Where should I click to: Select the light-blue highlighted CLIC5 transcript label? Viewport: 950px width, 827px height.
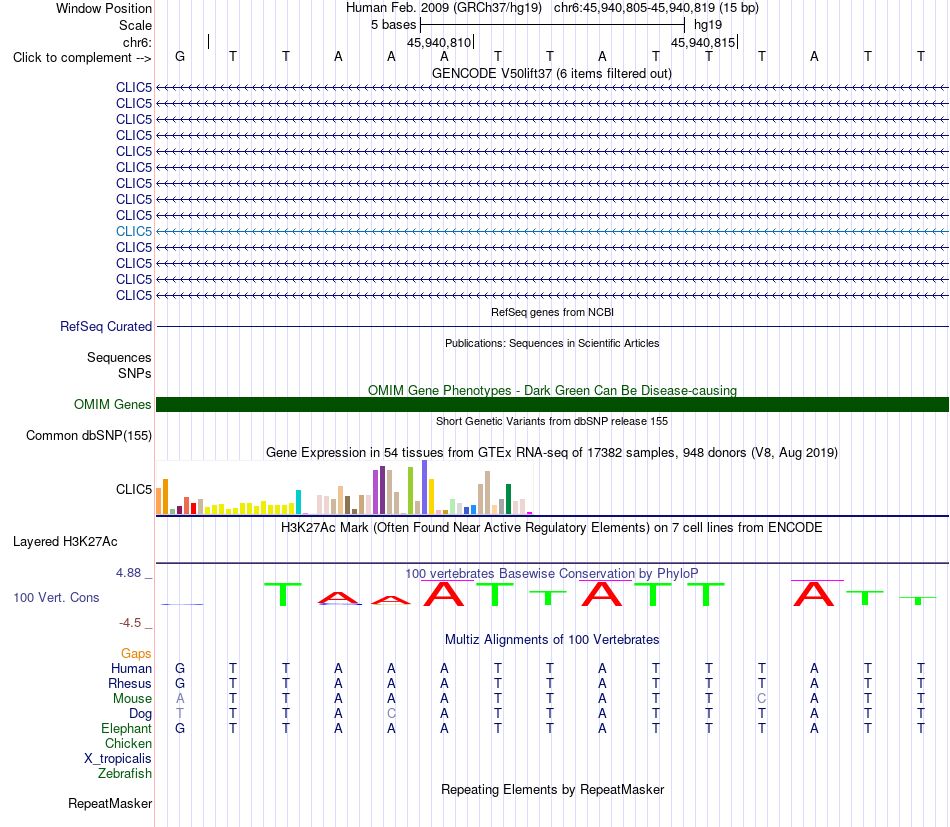coord(134,231)
